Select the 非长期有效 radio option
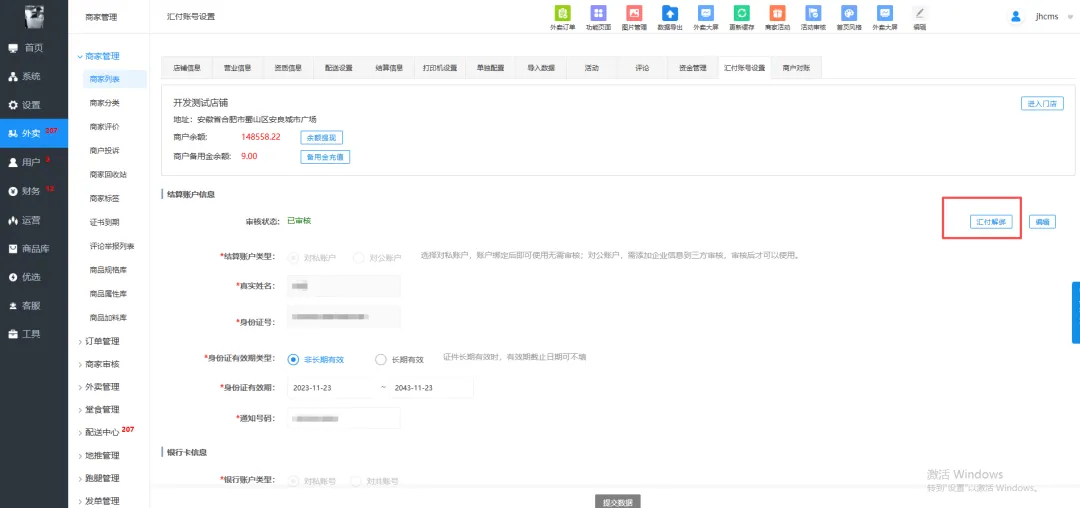This screenshot has height=508, width=1080. click(294, 360)
